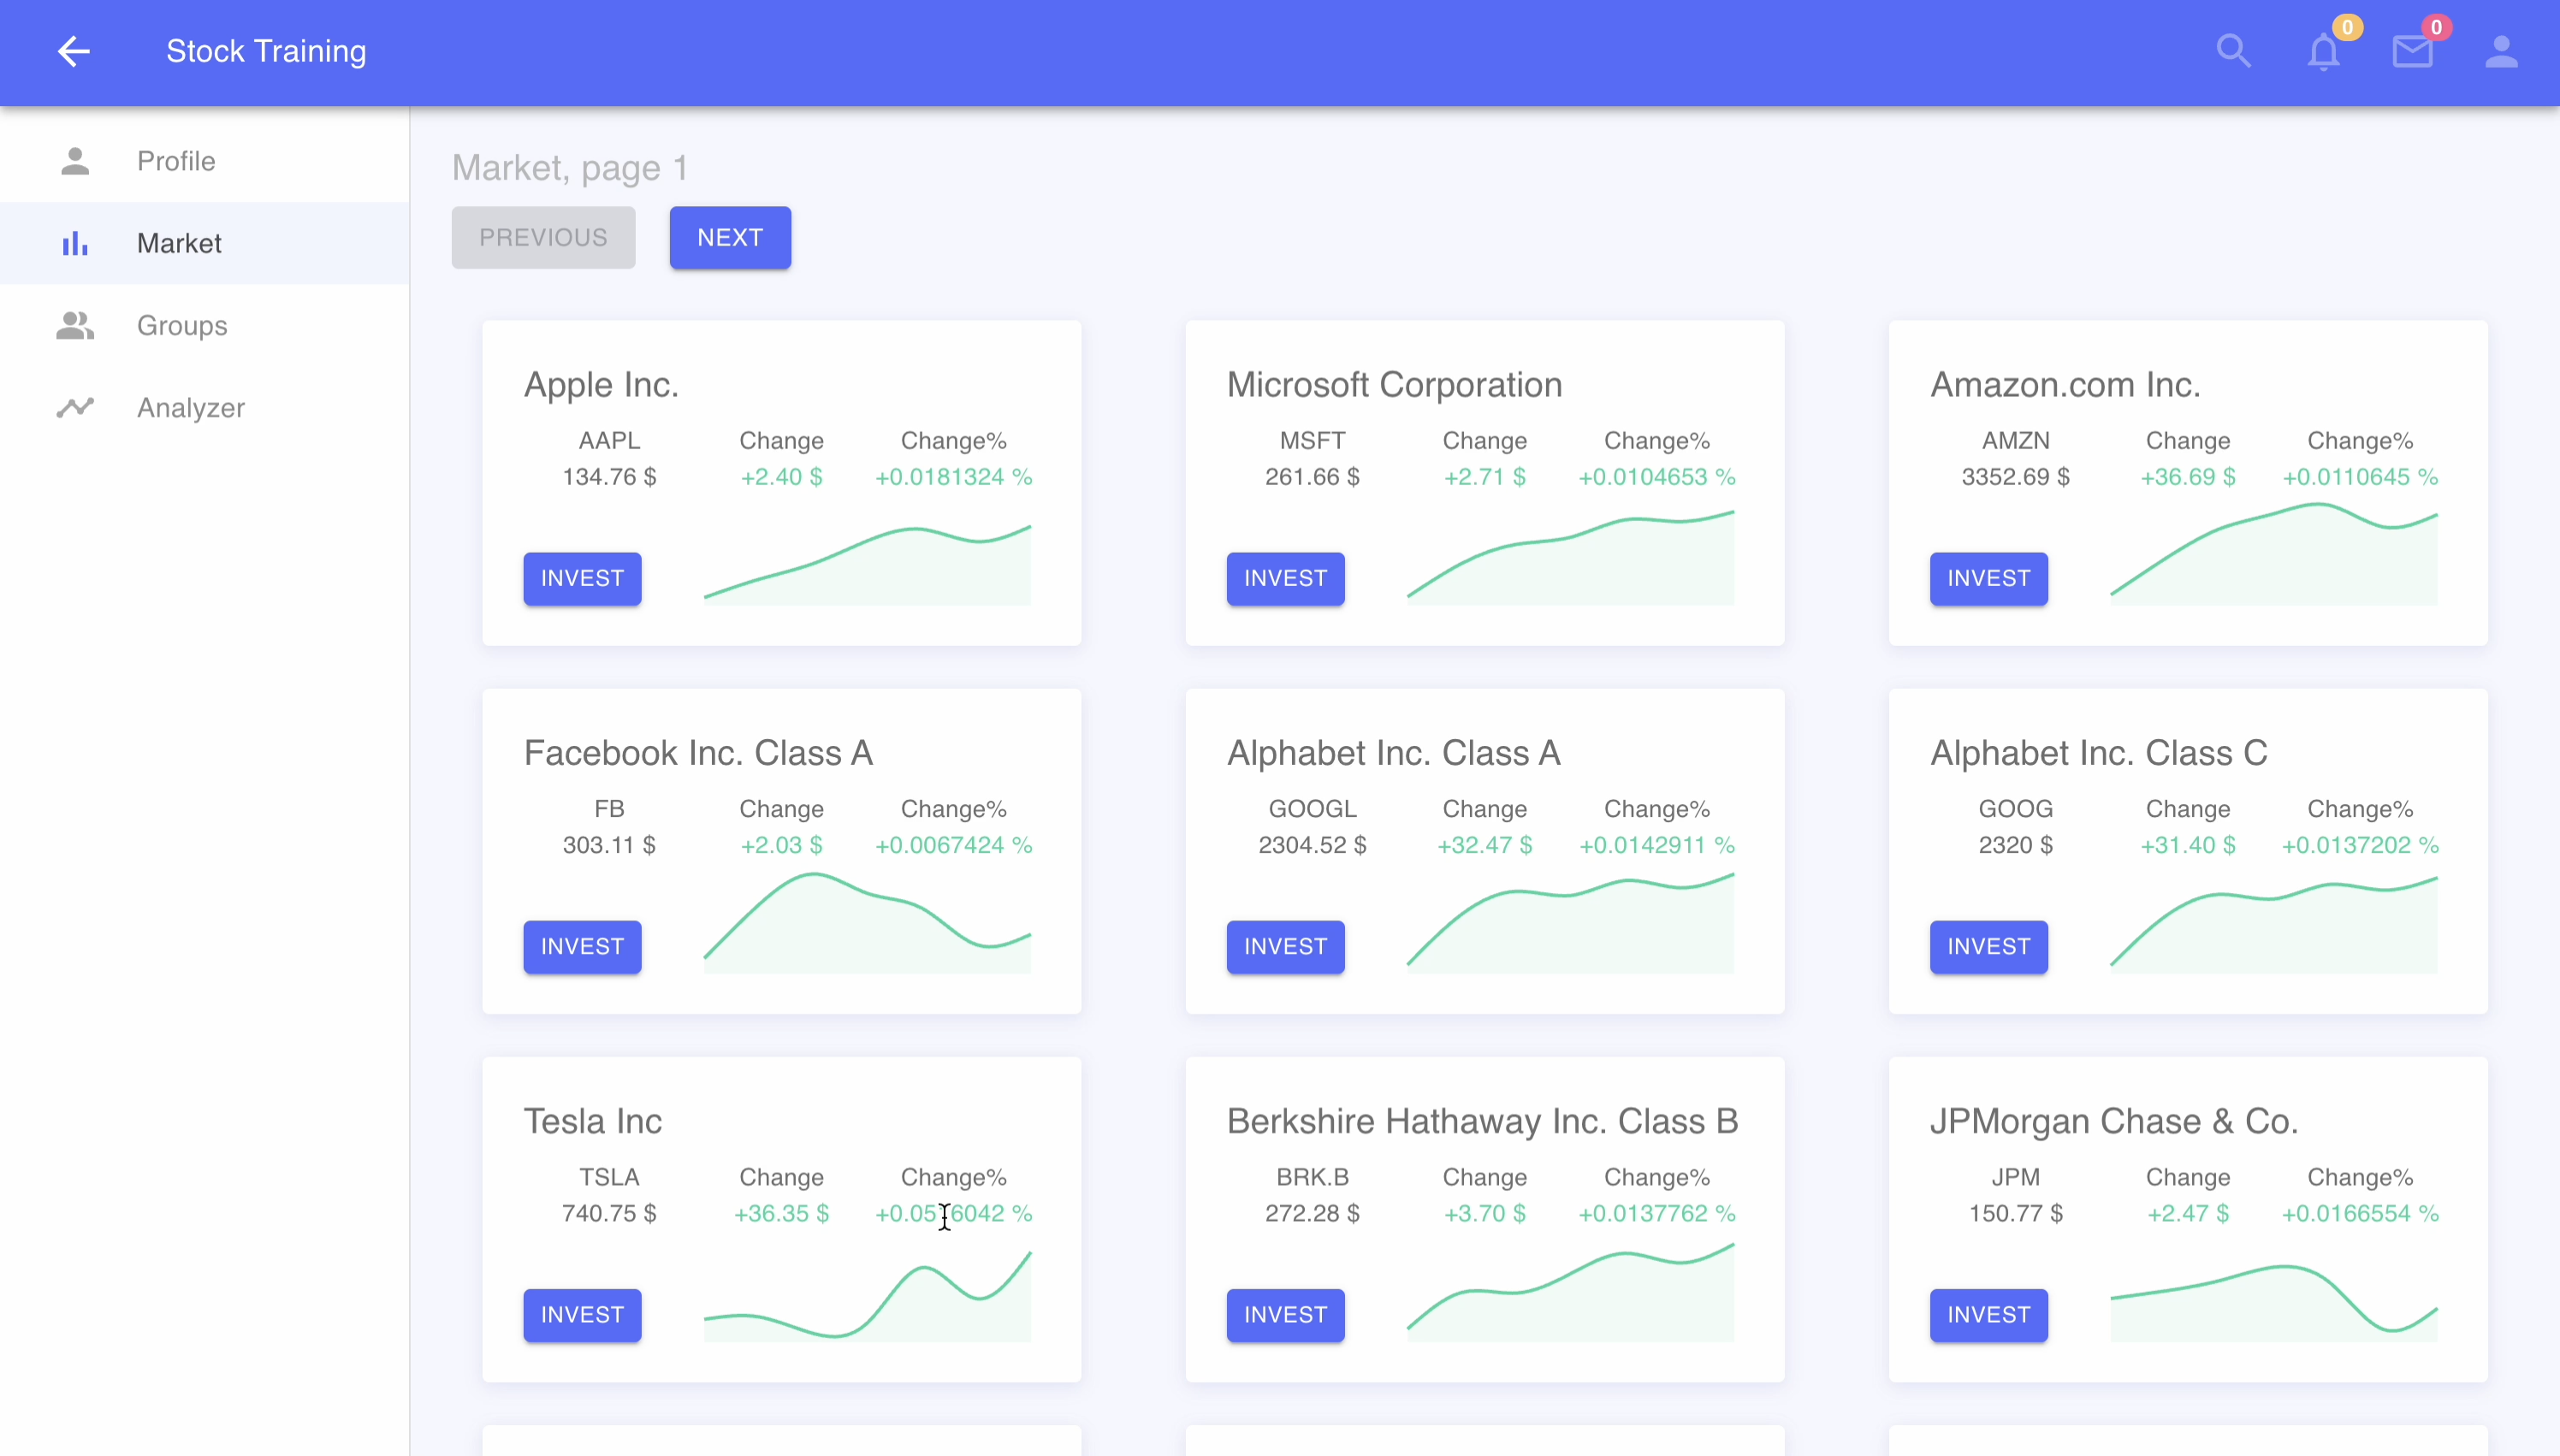Click the GOOGL ticker symbol
2560x1456 pixels.
point(1312,809)
